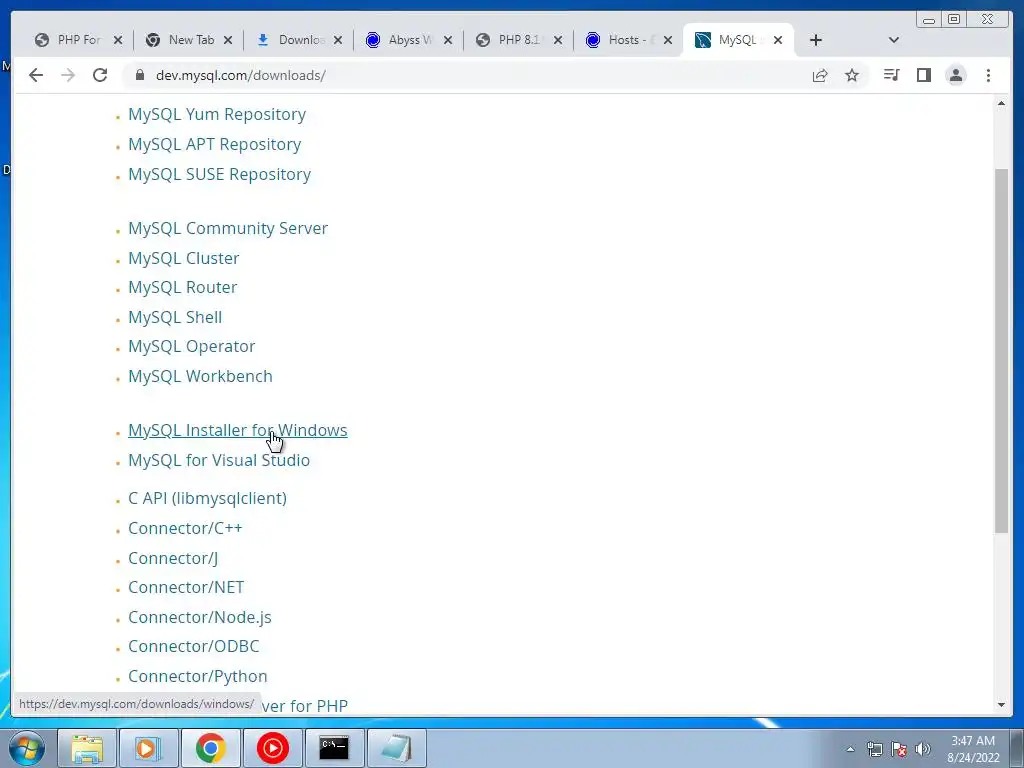This screenshot has width=1024, height=768.
Task: Open the Chrome profile icon
Action: click(956, 75)
